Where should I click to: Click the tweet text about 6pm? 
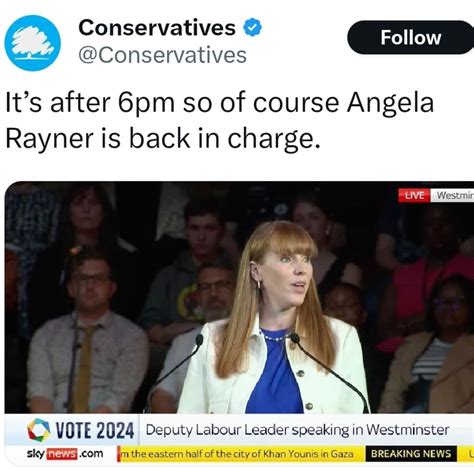click(x=220, y=120)
